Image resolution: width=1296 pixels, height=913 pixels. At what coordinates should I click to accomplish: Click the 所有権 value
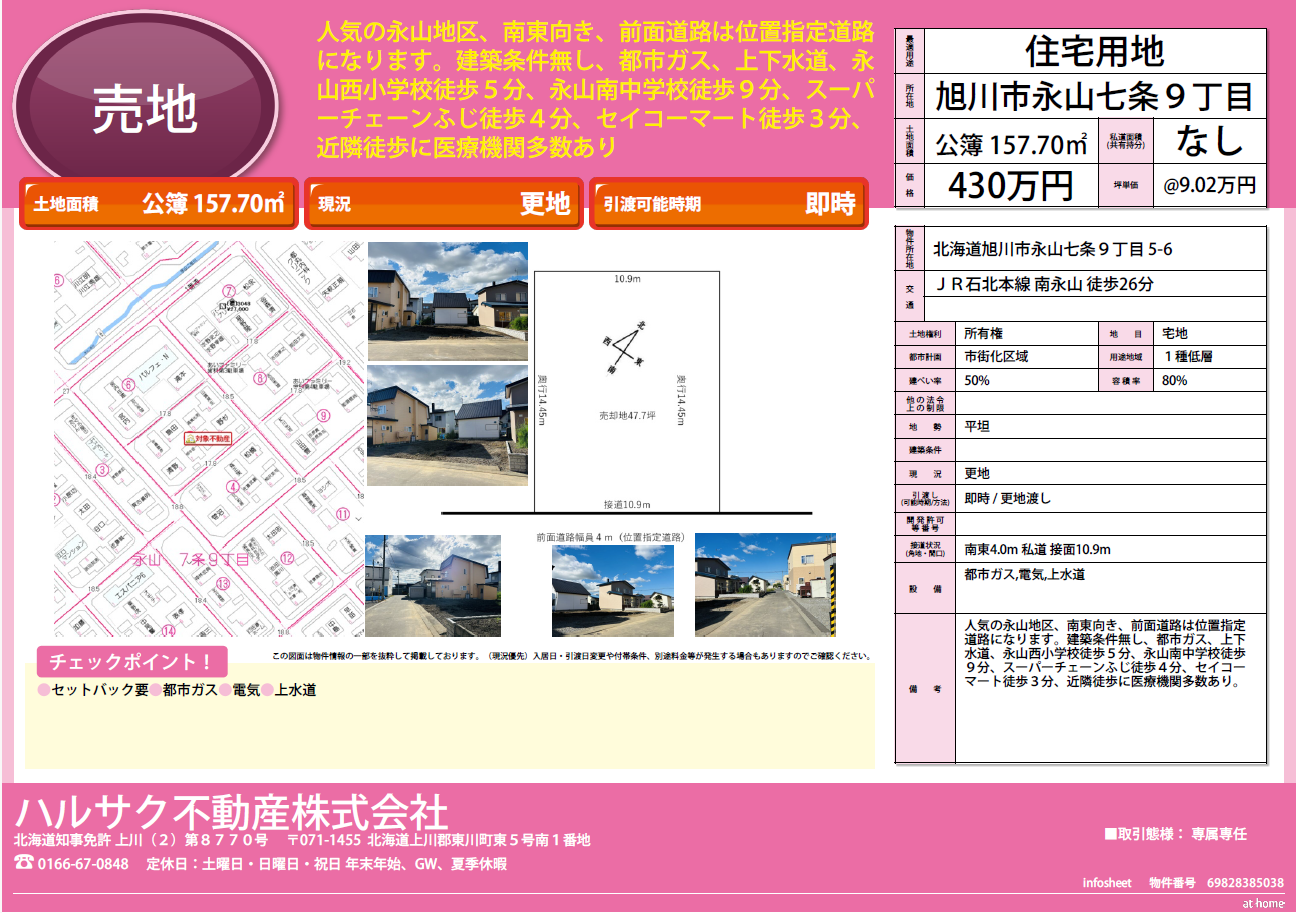tap(985, 333)
